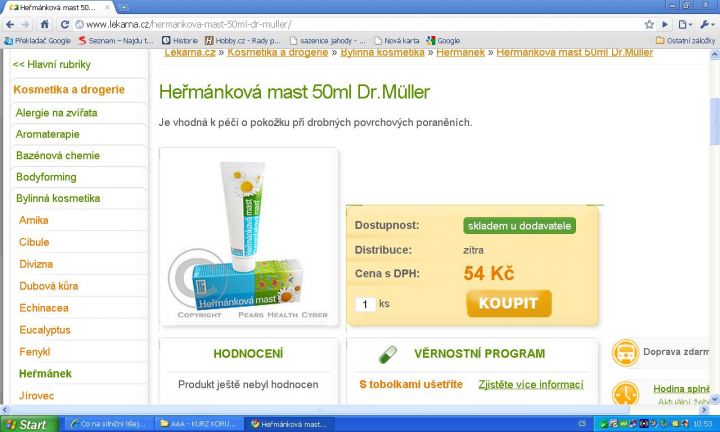Click the Heřmánková mast product title
The height and width of the screenshot is (432, 720).
pyautogui.click(x=294, y=92)
